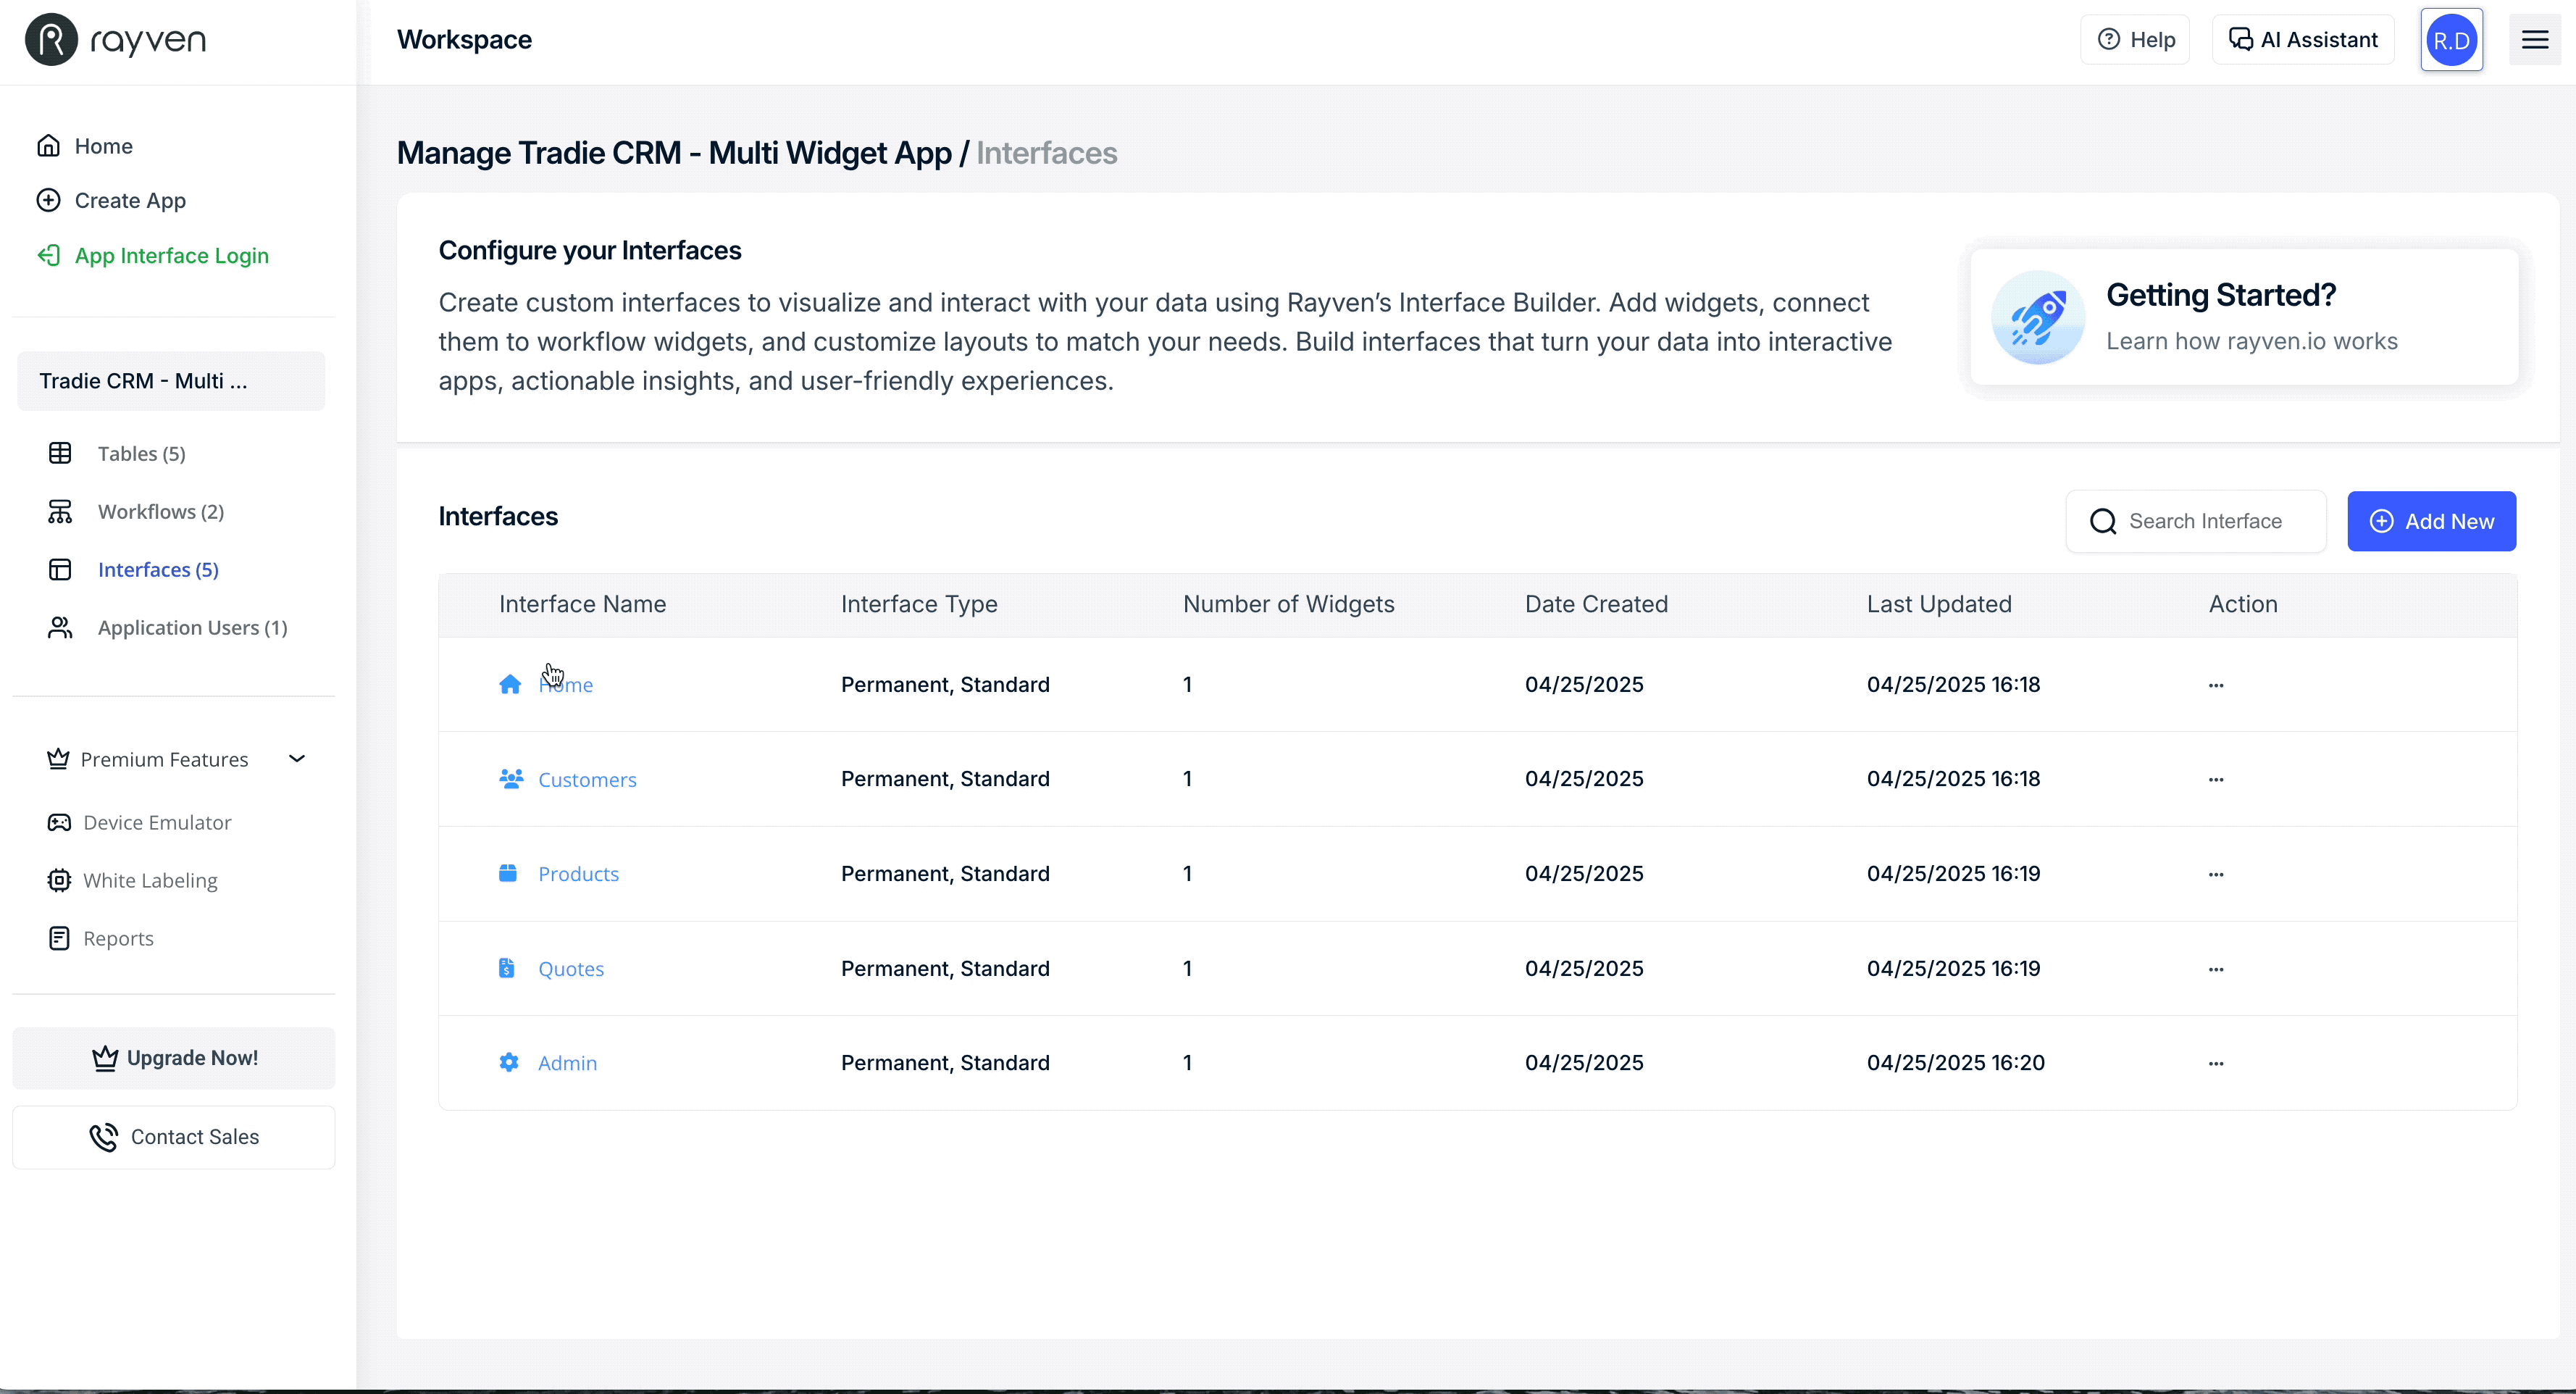Open action menu for Home row
The width and height of the screenshot is (2576, 1394).
(x=2216, y=685)
